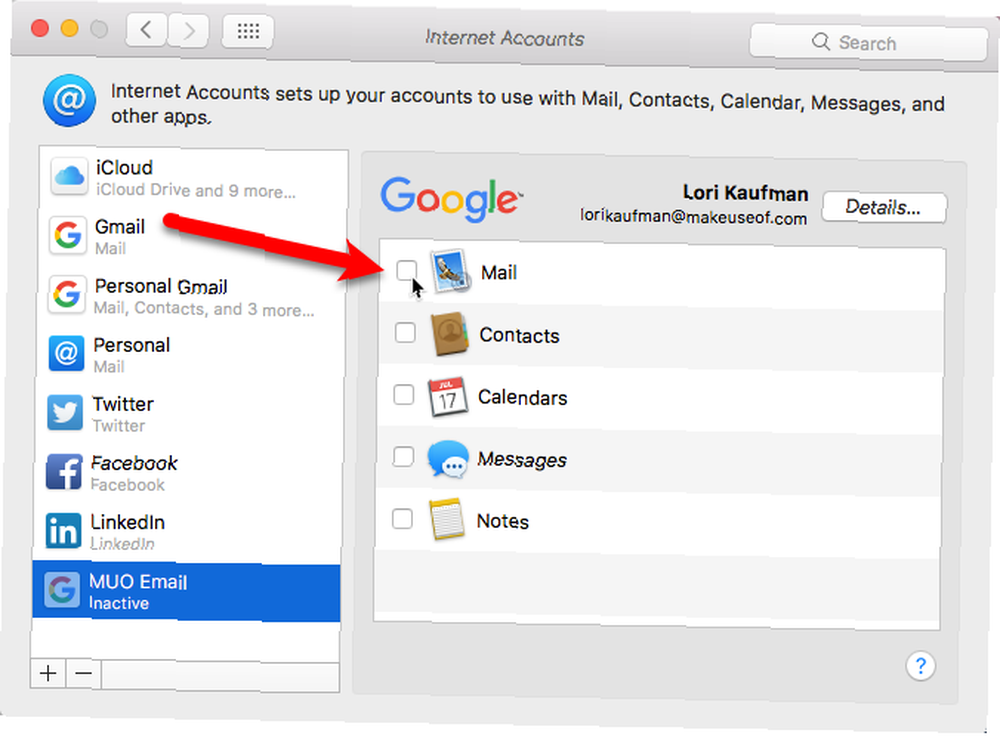Enable the Mail checkbox
Image resolution: width=1000 pixels, height=736 pixels.
(x=406, y=270)
